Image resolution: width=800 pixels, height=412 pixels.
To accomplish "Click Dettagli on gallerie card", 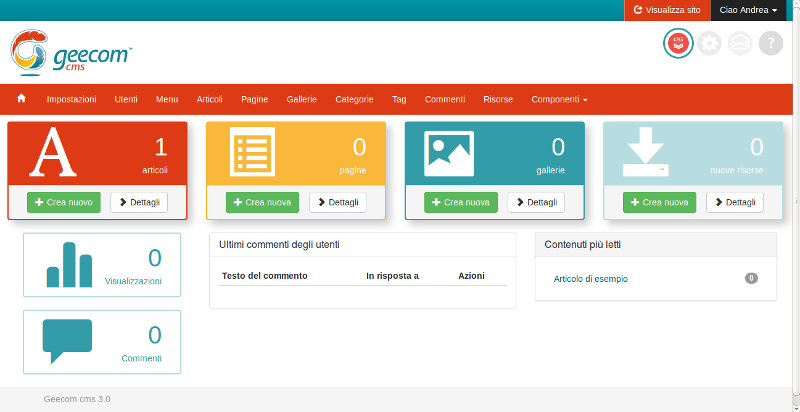I will [x=536, y=202].
